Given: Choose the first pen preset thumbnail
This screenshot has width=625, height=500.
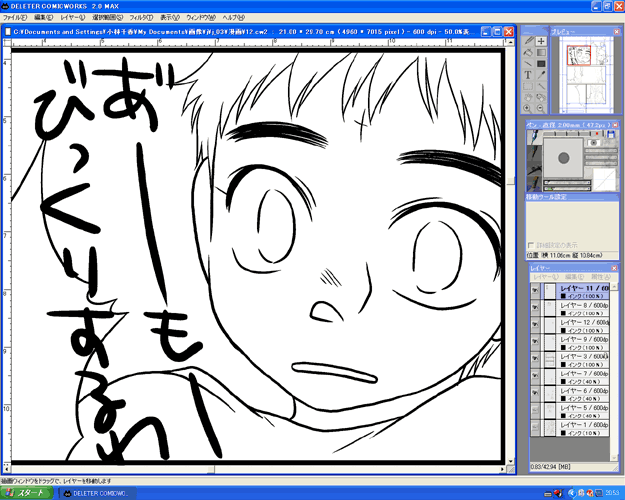Looking at the screenshot, I should pyautogui.click(x=534, y=137).
